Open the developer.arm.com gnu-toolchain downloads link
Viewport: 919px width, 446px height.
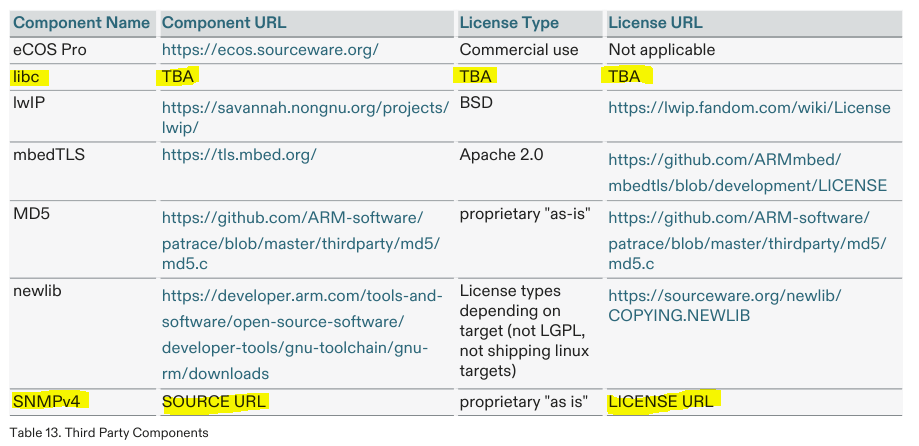[302, 335]
